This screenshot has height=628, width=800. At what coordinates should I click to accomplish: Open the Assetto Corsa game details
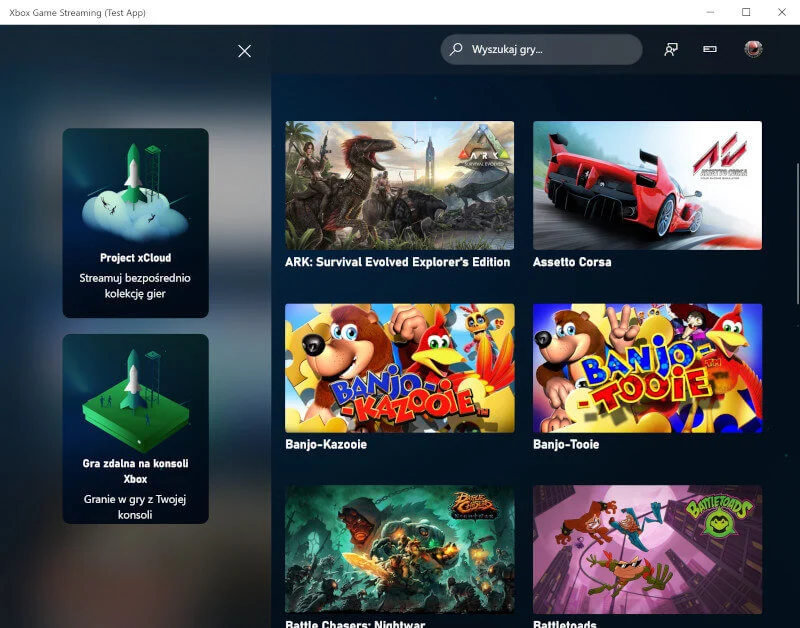pyautogui.click(x=647, y=185)
